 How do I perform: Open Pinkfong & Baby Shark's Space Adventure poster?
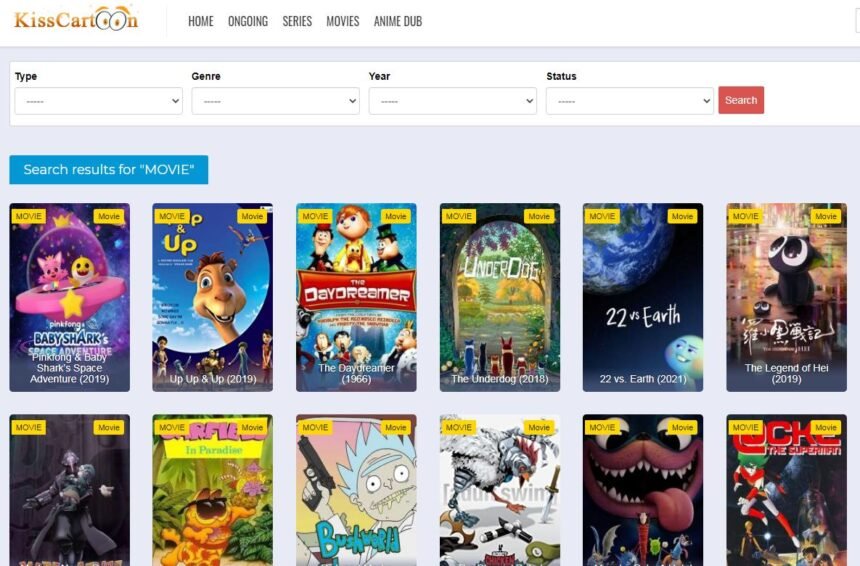point(70,297)
